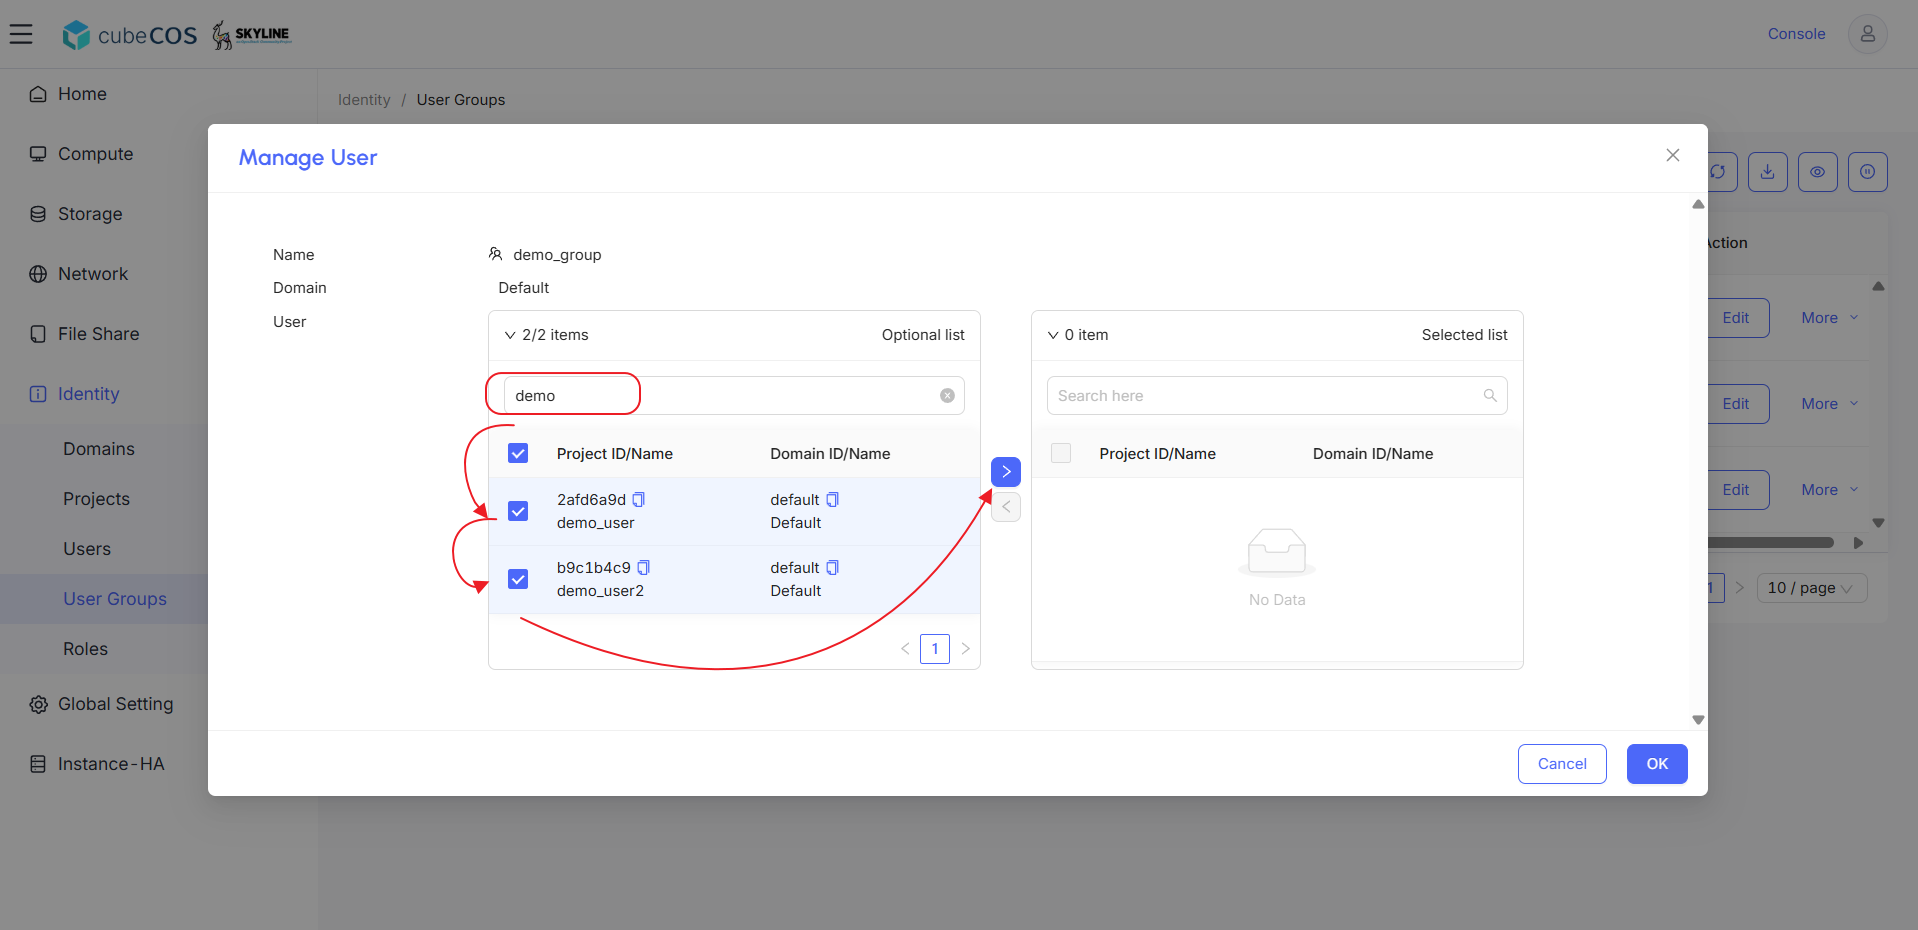Click the demo_user2 name text
Screen dimensions: 1918x930
point(600,591)
